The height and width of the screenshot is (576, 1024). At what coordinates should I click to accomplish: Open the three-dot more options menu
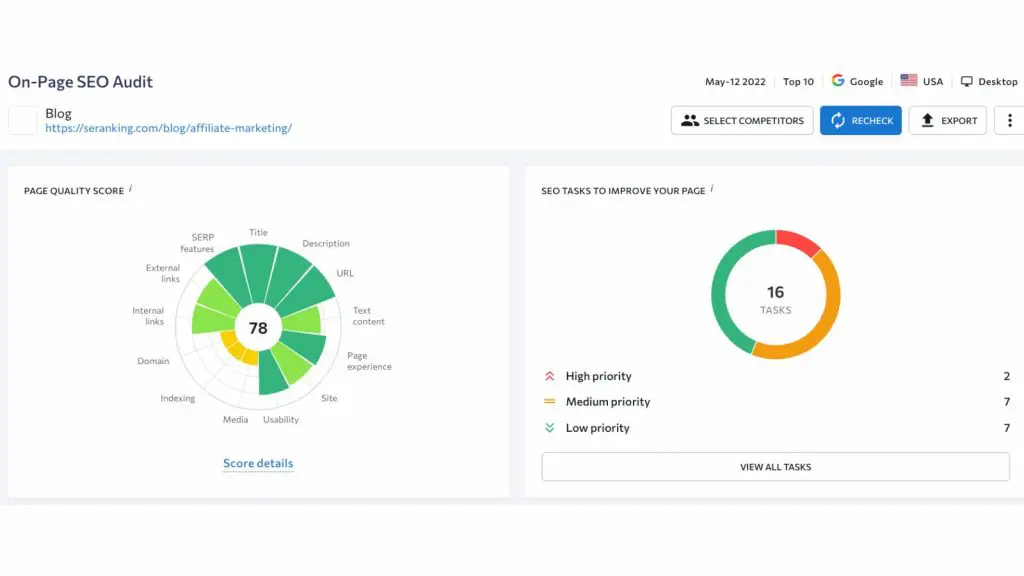(1009, 121)
